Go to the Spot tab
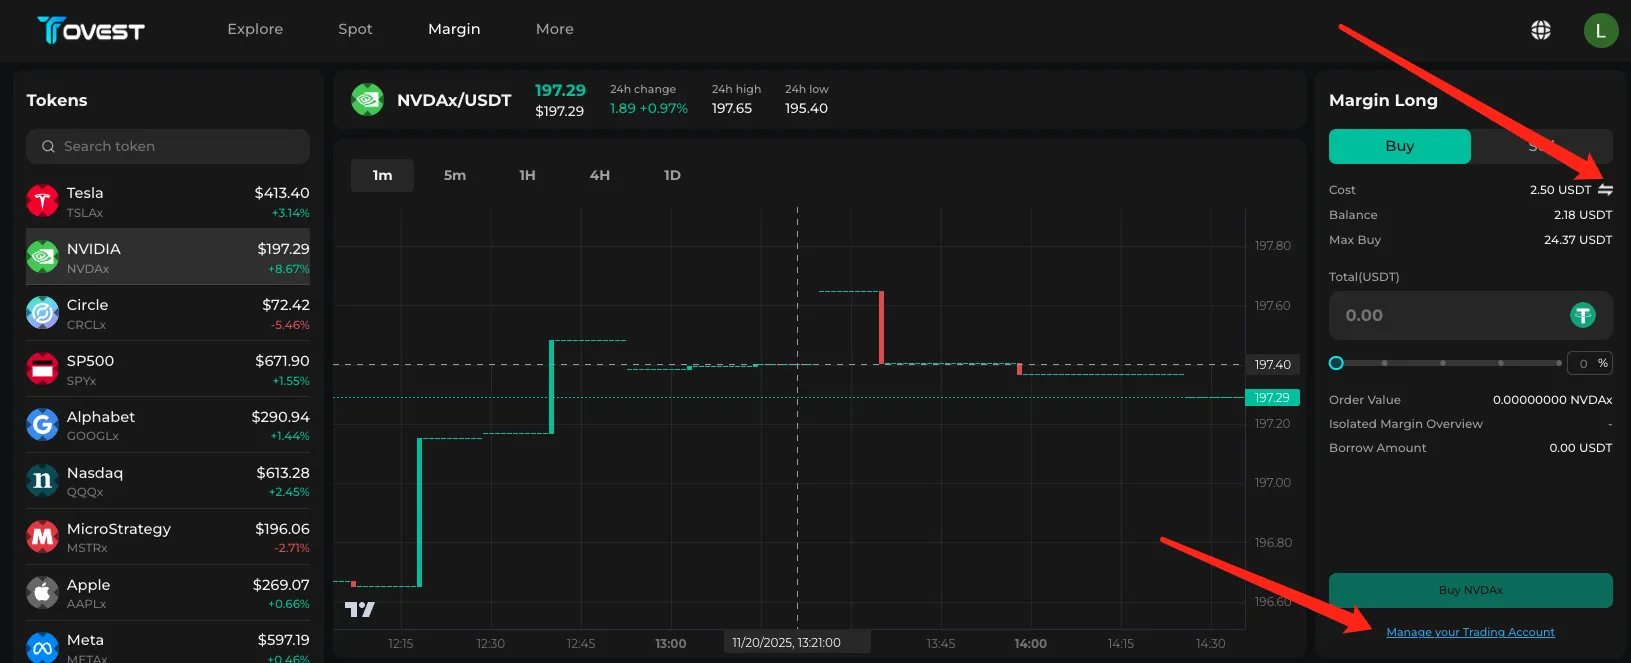This screenshot has width=1631, height=663. click(355, 29)
